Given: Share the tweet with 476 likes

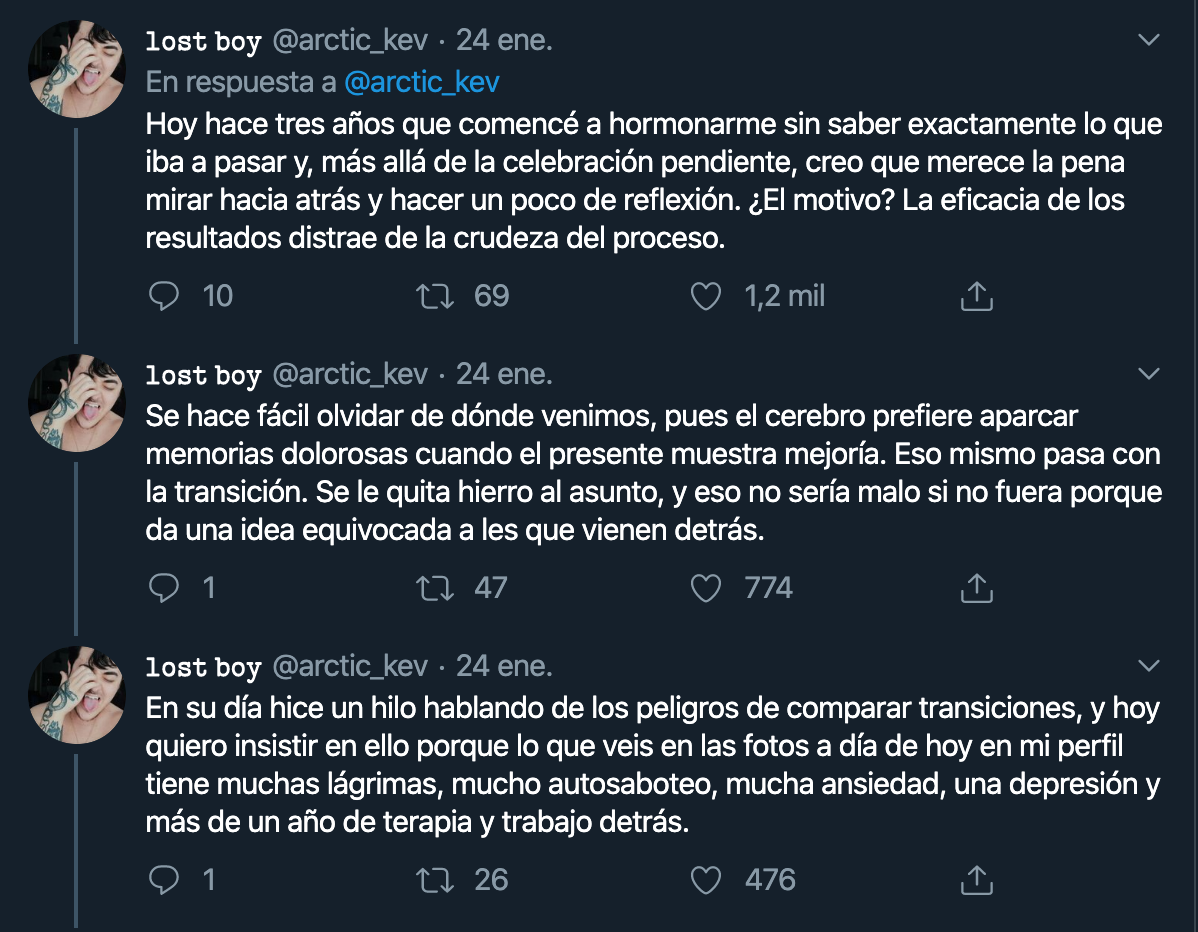Looking at the screenshot, I should 977,880.
